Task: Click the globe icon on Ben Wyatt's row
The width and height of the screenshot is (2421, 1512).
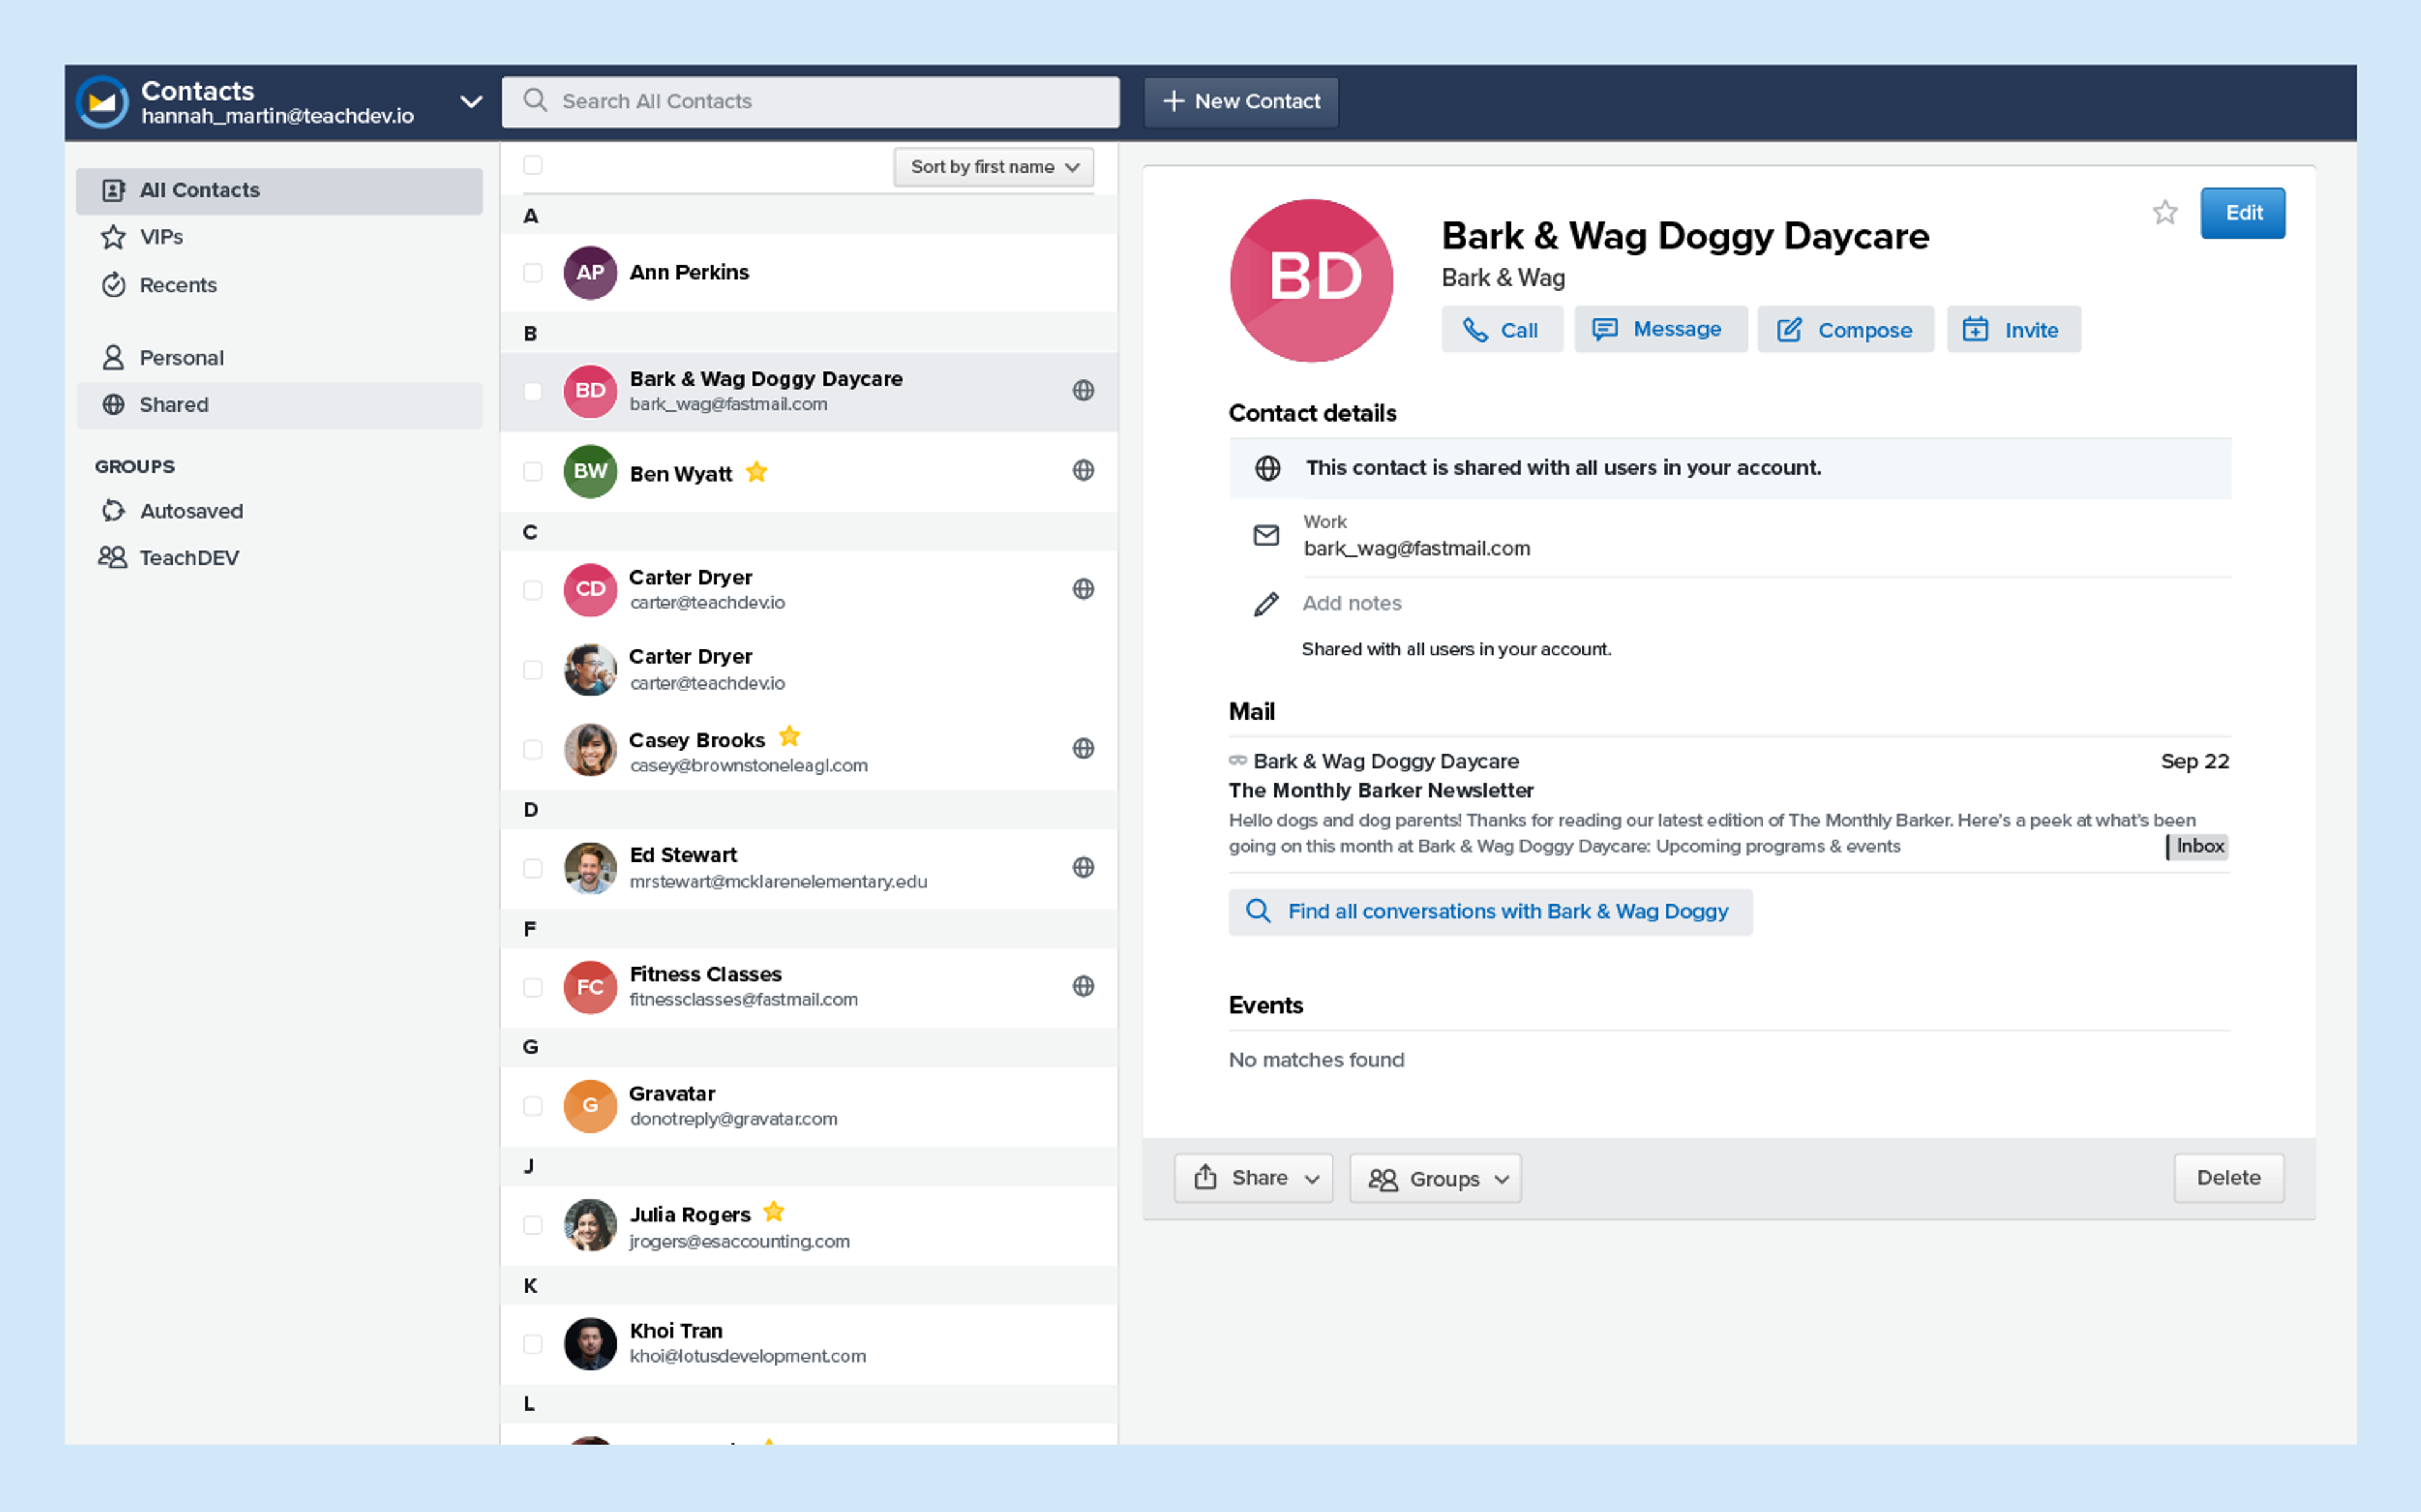Action: pyautogui.click(x=1084, y=471)
